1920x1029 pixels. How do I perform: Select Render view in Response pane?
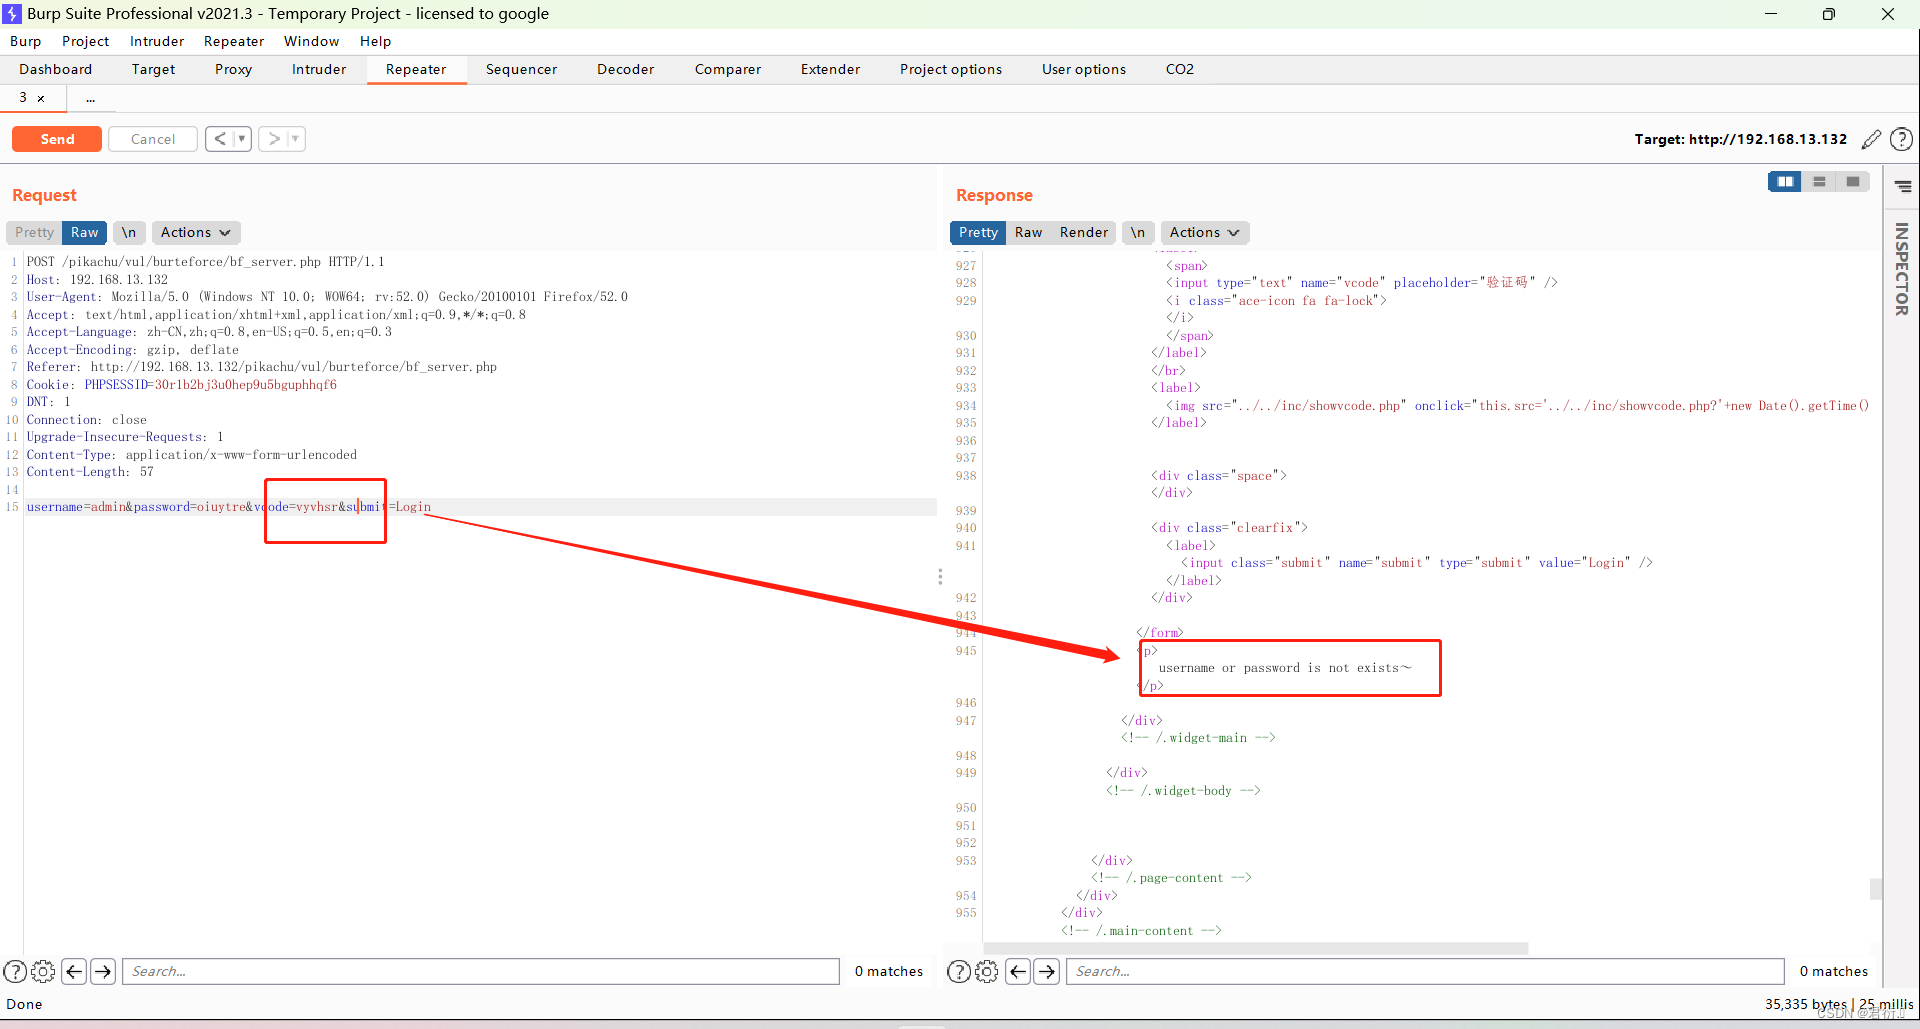tap(1084, 232)
